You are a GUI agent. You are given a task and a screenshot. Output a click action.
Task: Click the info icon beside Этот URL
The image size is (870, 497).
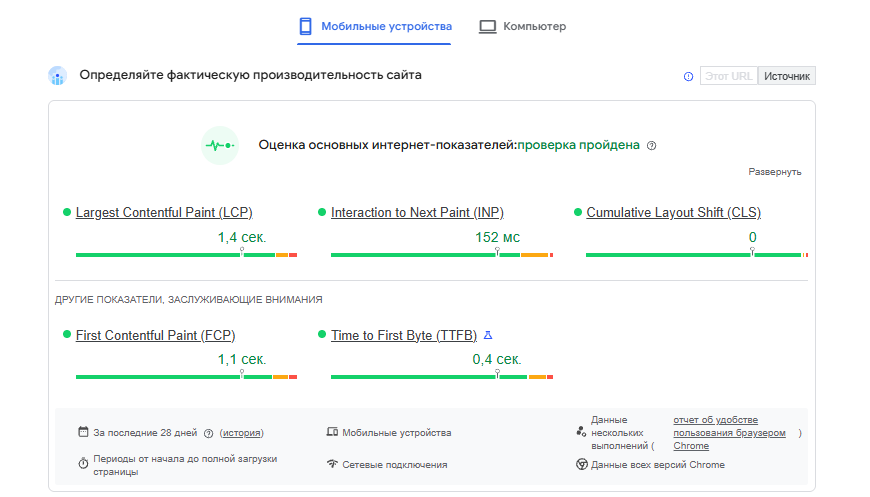click(x=688, y=77)
